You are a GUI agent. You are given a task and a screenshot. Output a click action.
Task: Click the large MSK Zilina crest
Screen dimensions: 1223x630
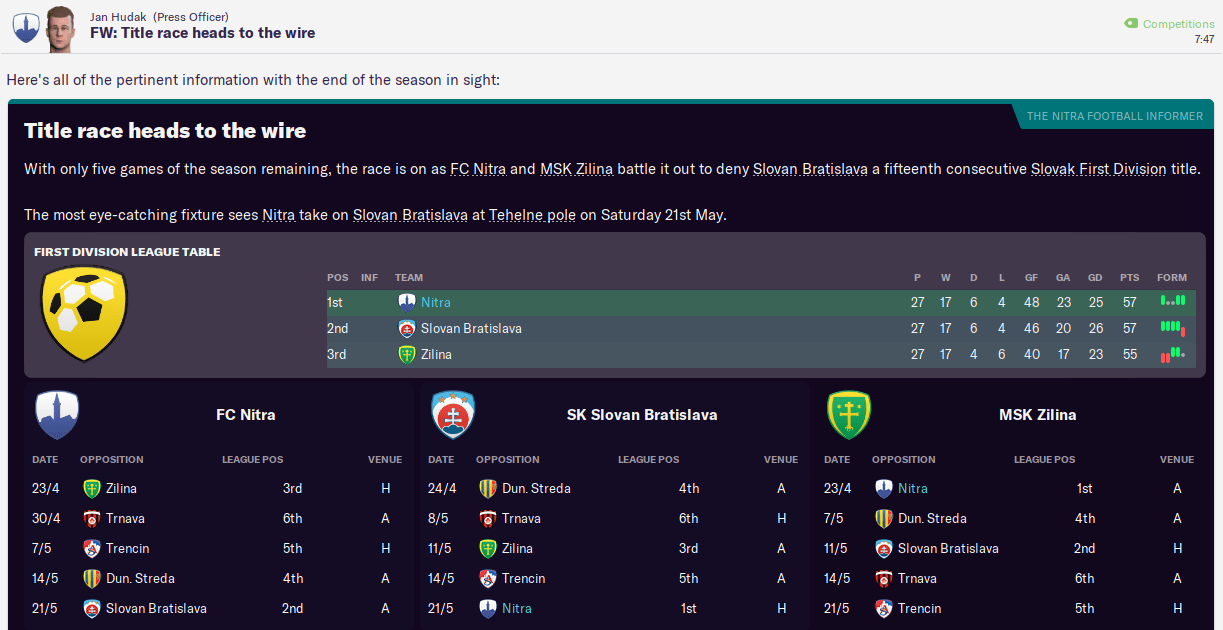[x=849, y=415]
